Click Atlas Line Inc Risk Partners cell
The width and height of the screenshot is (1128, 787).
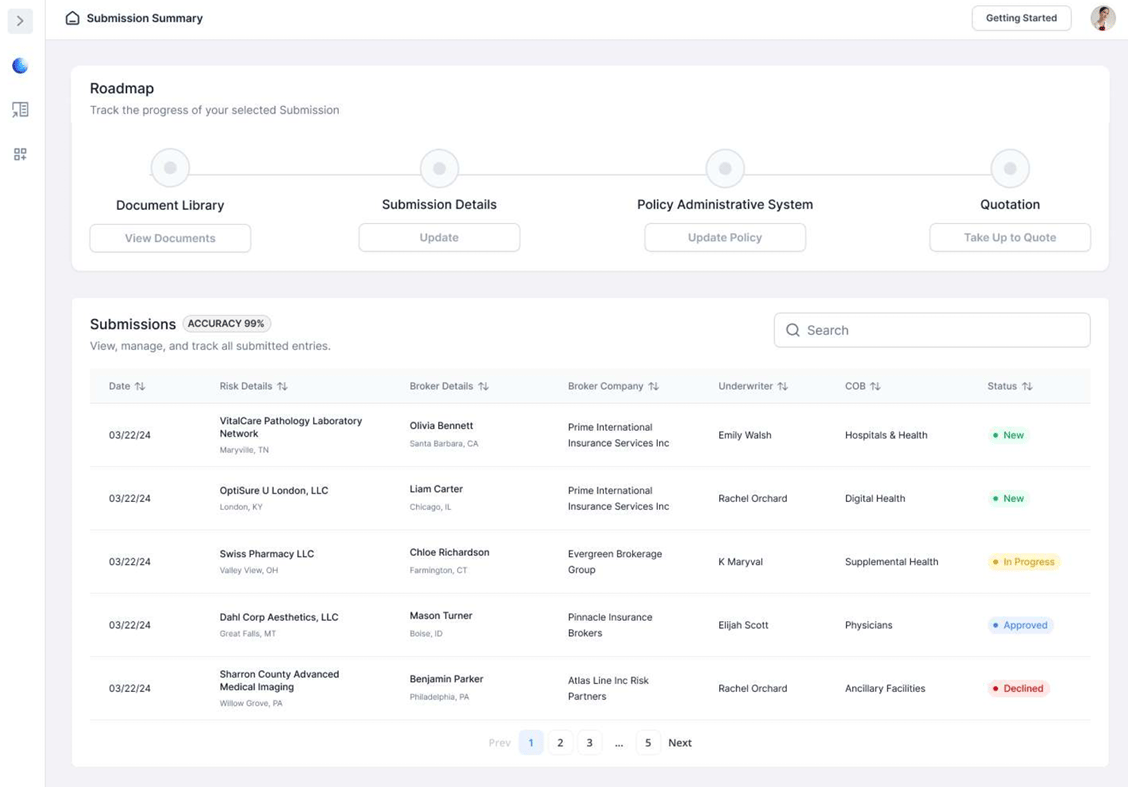608,688
